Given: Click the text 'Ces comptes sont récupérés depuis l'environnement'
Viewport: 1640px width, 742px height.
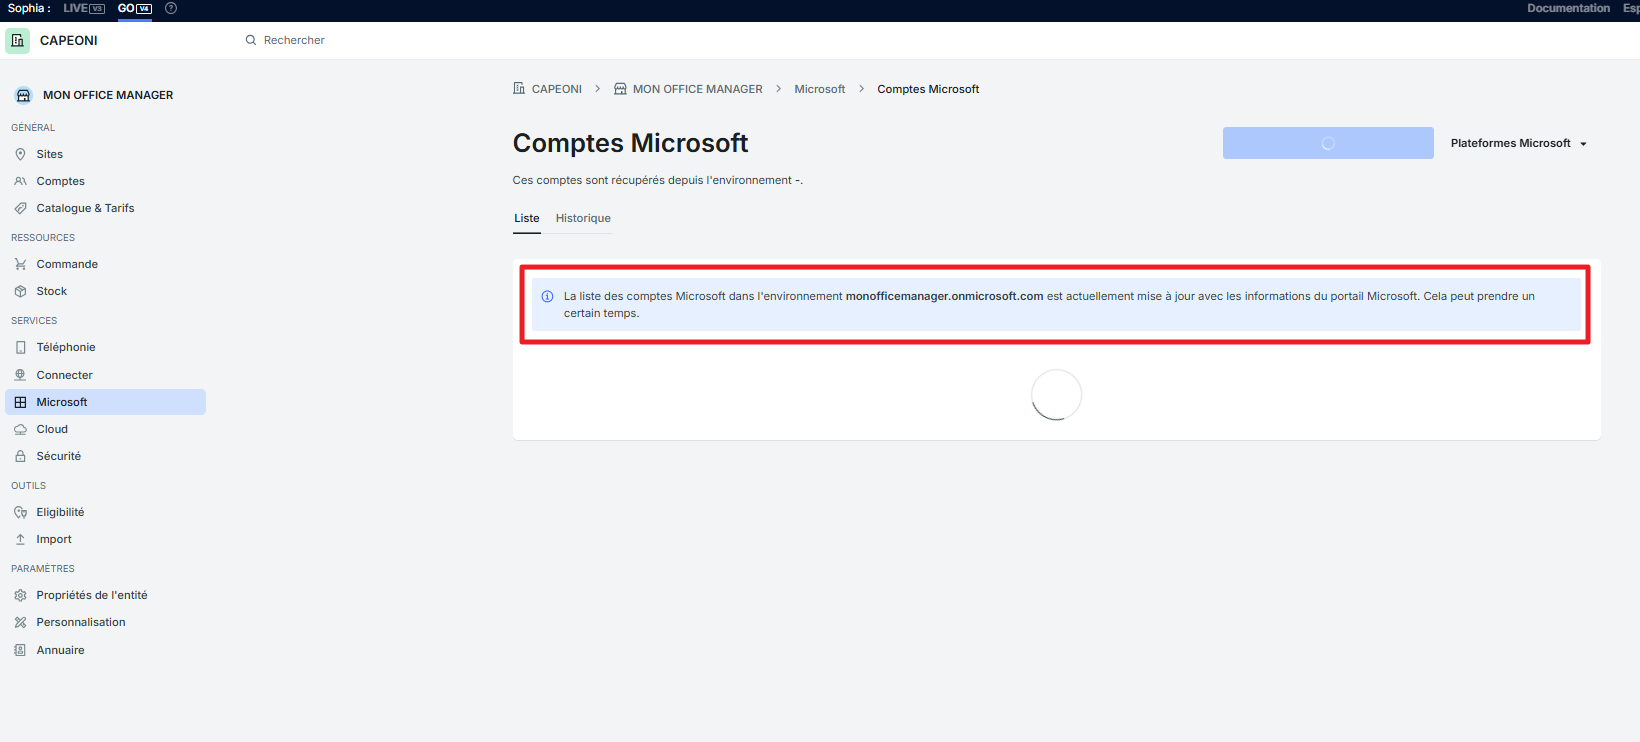Looking at the screenshot, I should (652, 180).
